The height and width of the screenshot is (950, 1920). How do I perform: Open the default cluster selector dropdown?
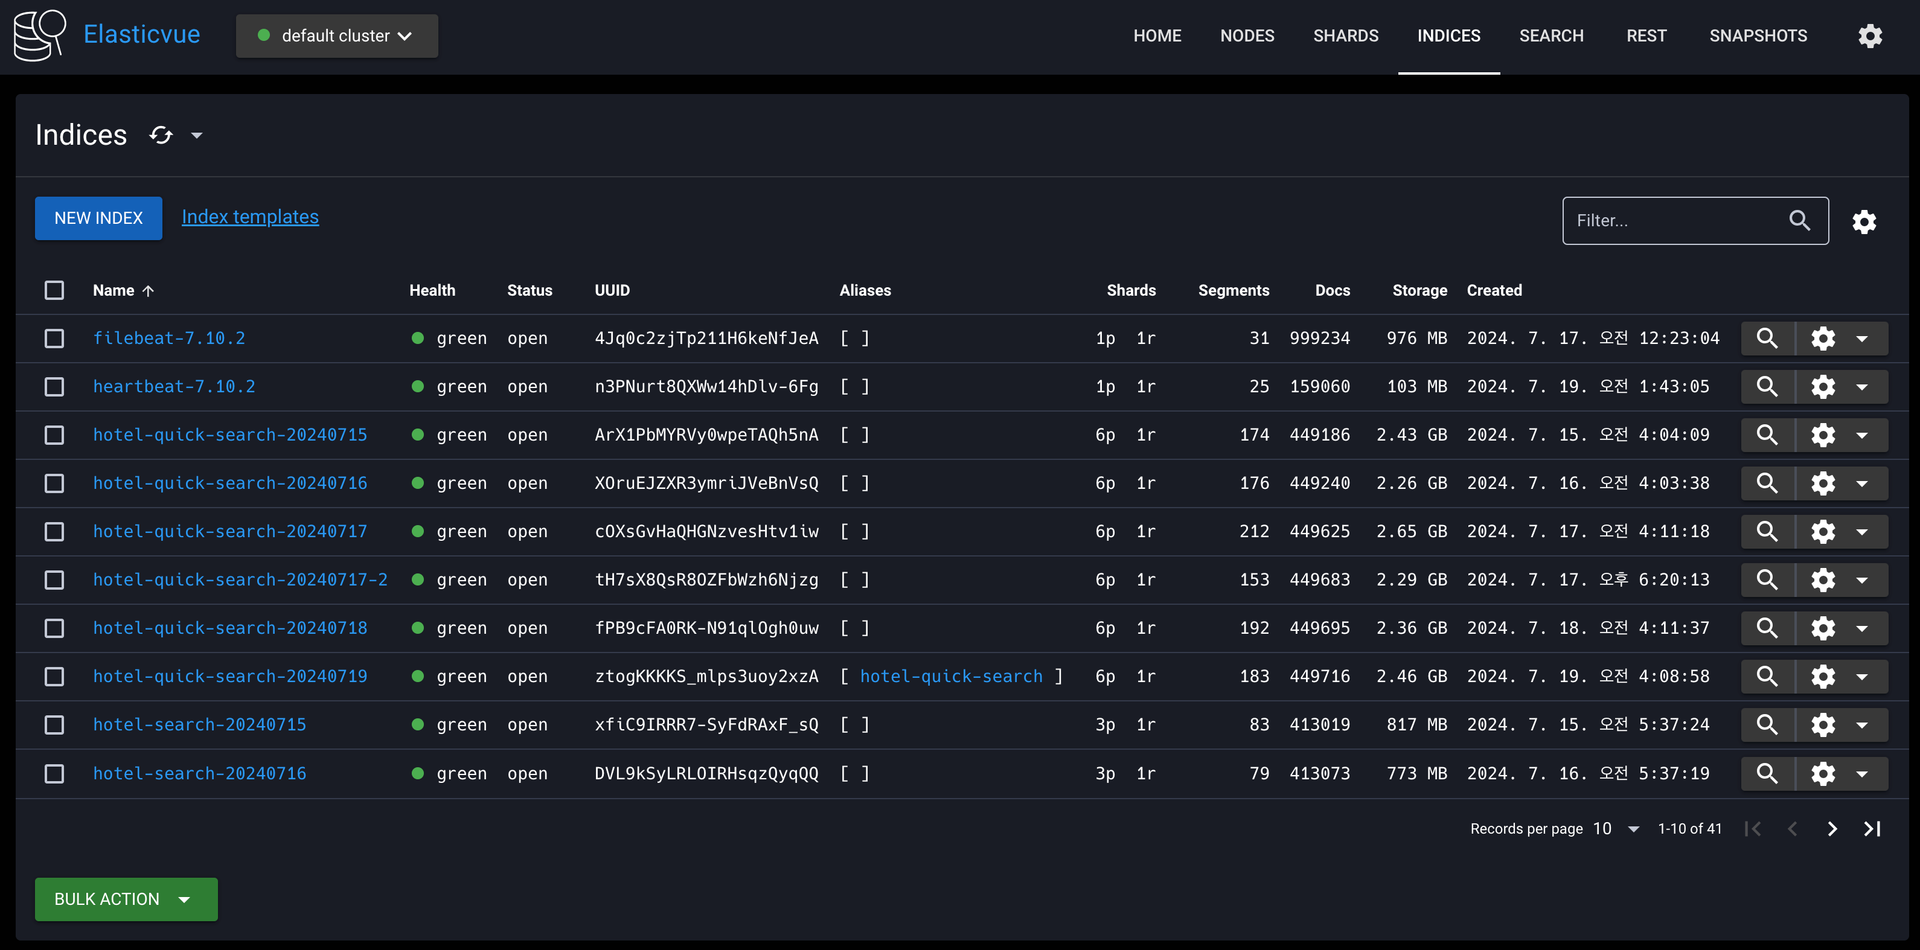coord(337,36)
